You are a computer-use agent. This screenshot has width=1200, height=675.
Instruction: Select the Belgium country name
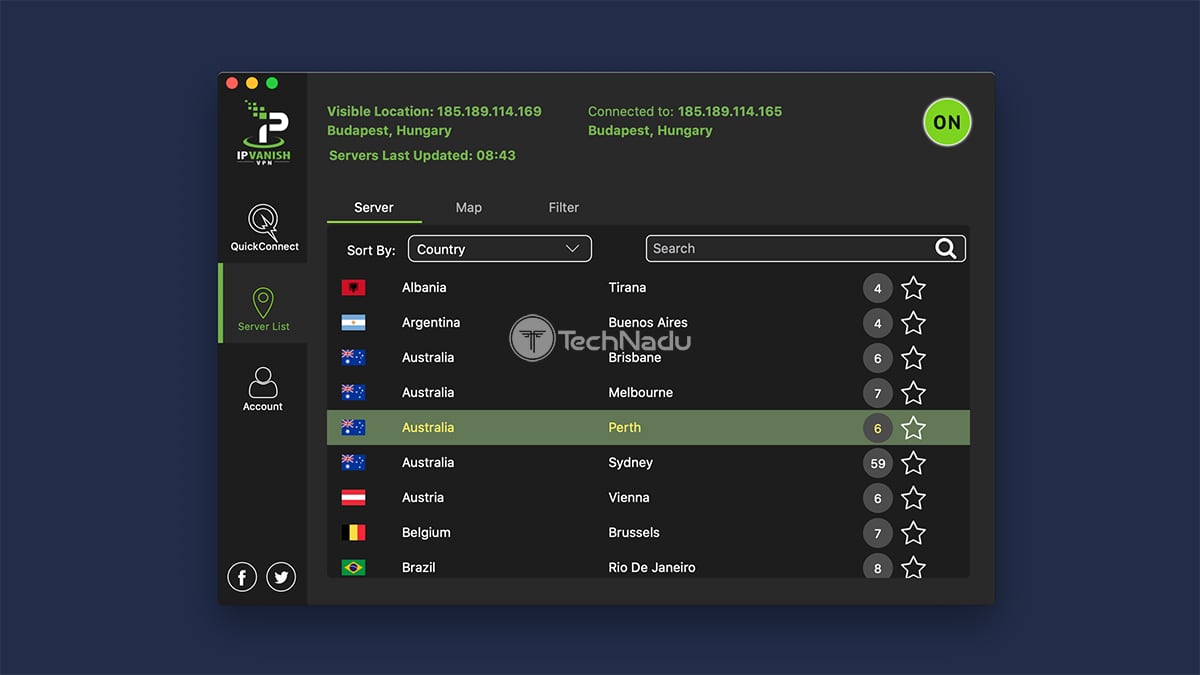click(x=426, y=533)
